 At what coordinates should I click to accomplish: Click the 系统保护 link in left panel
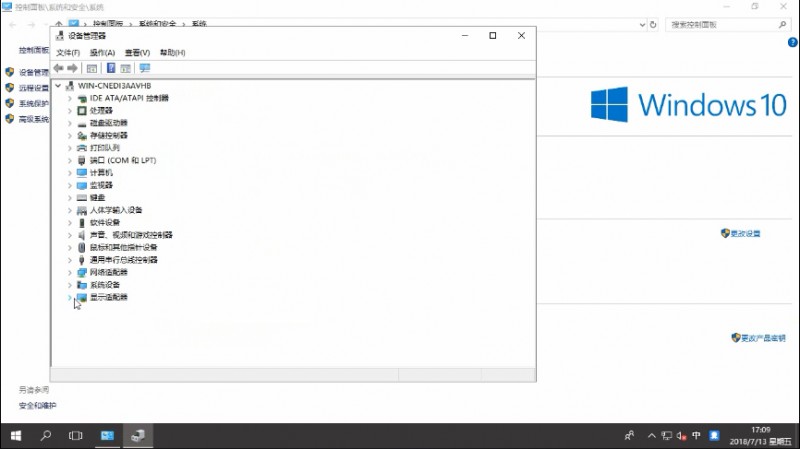[x=34, y=104]
